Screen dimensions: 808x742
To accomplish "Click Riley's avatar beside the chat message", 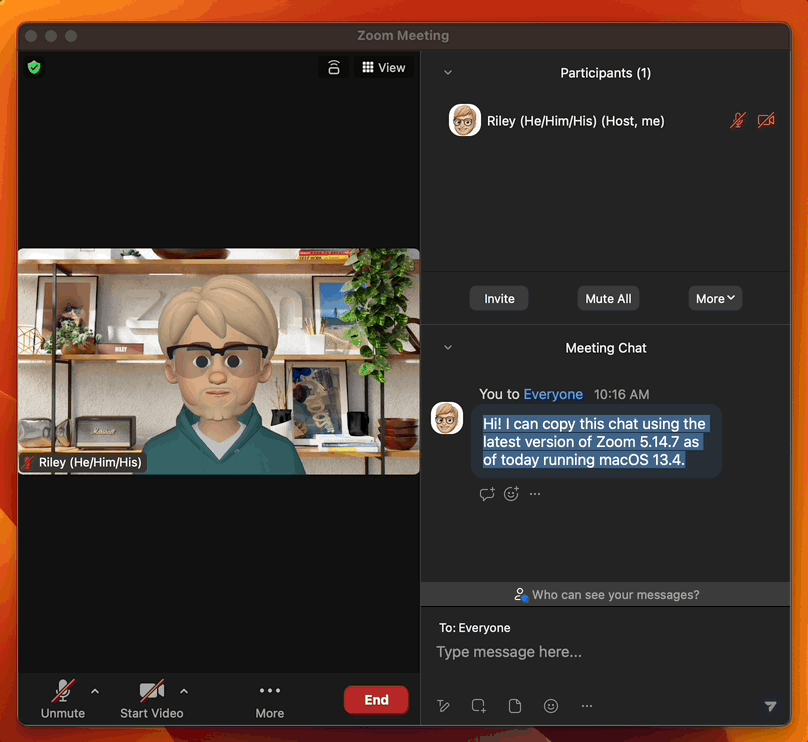I will (x=447, y=418).
